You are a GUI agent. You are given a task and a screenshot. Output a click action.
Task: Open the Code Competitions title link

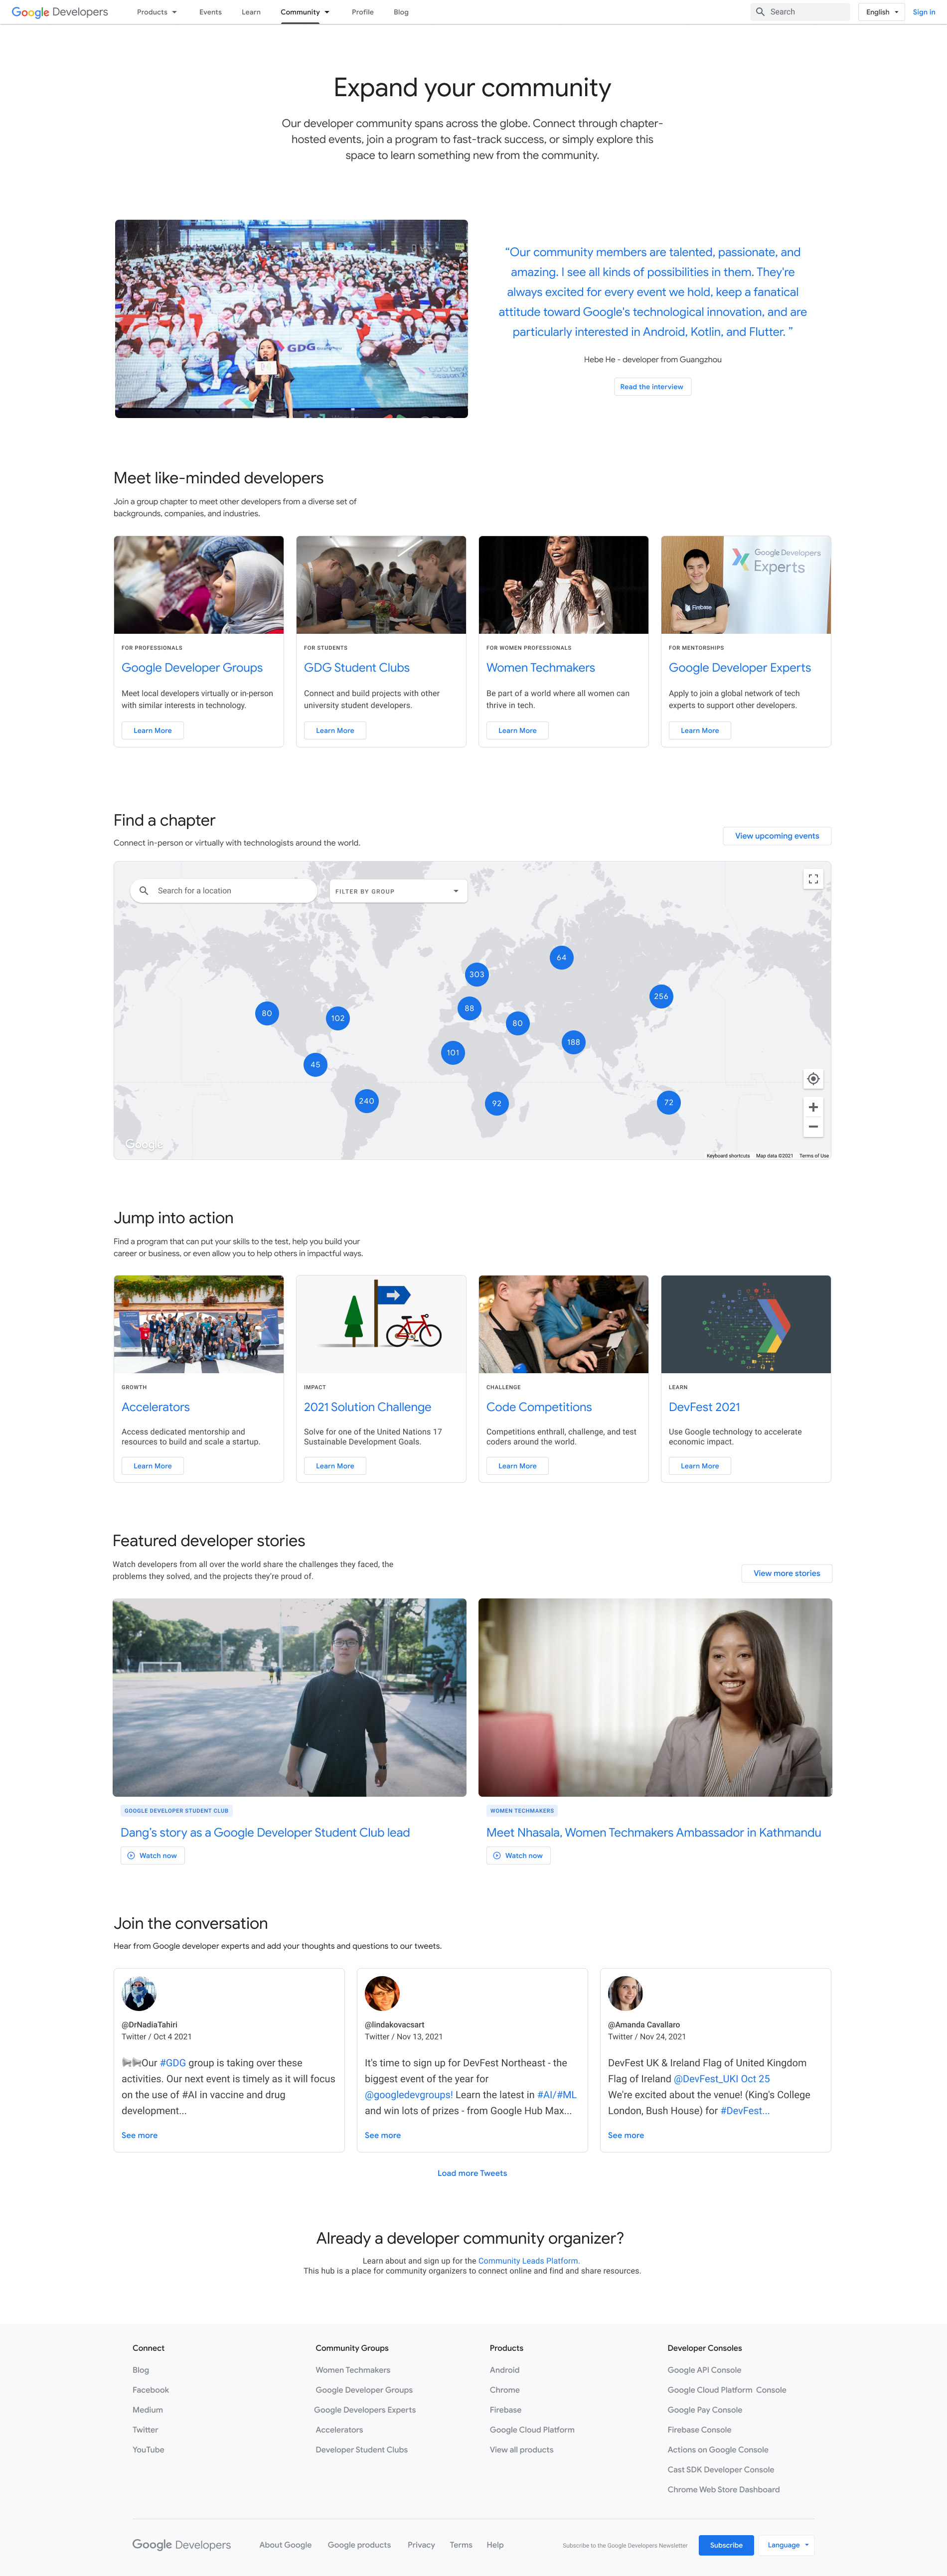539,1406
